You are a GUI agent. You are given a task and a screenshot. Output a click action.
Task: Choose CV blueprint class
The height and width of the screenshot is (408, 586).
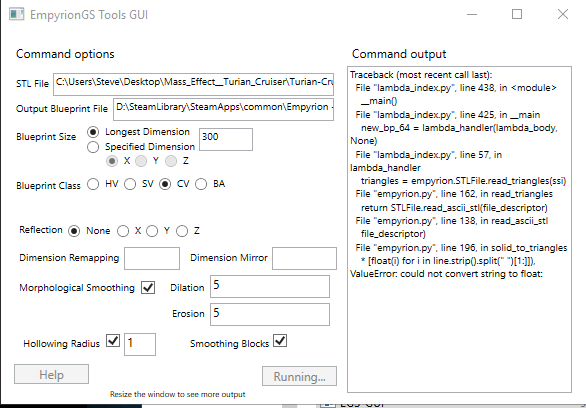pyautogui.click(x=165, y=184)
